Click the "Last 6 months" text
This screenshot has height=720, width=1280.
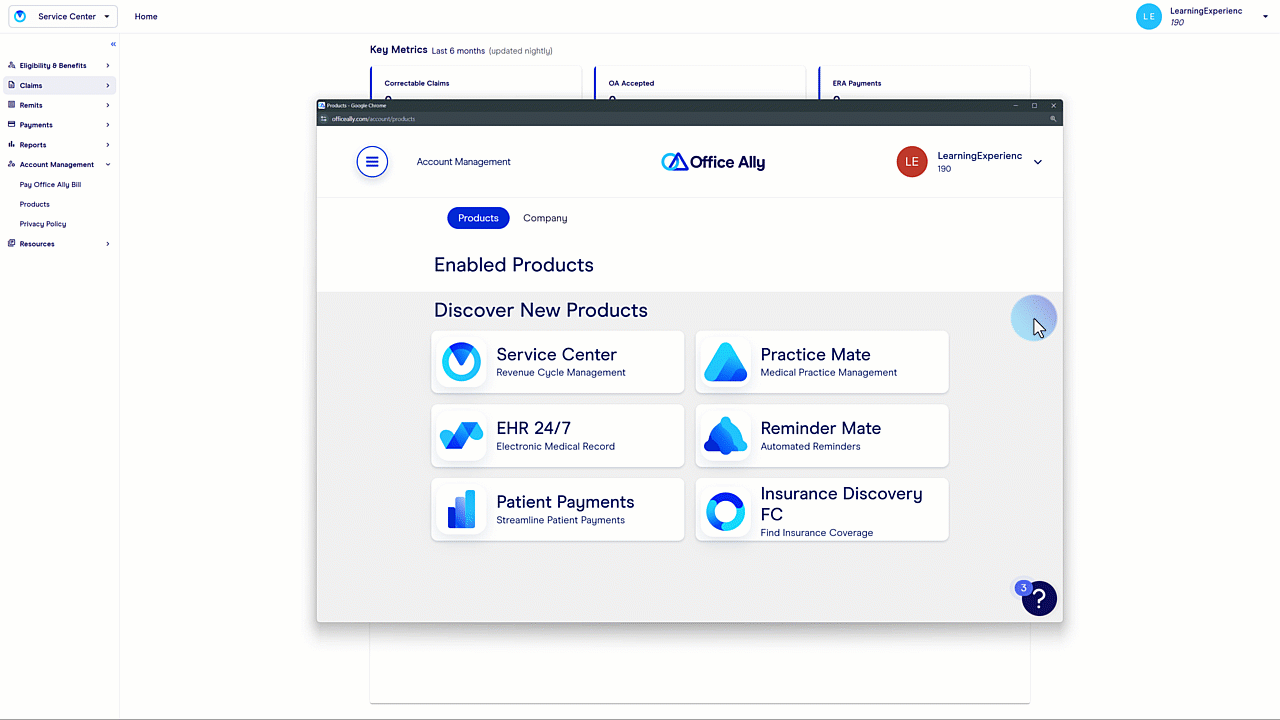(x=458, y=50)
